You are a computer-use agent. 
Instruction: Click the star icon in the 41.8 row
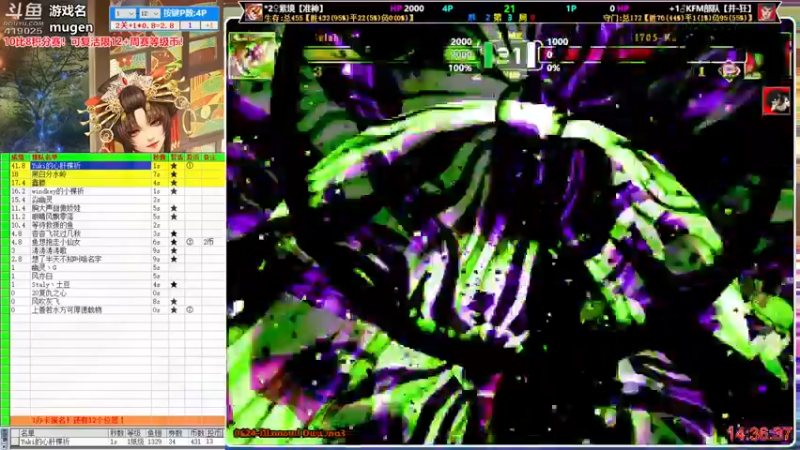click(174, 166)
